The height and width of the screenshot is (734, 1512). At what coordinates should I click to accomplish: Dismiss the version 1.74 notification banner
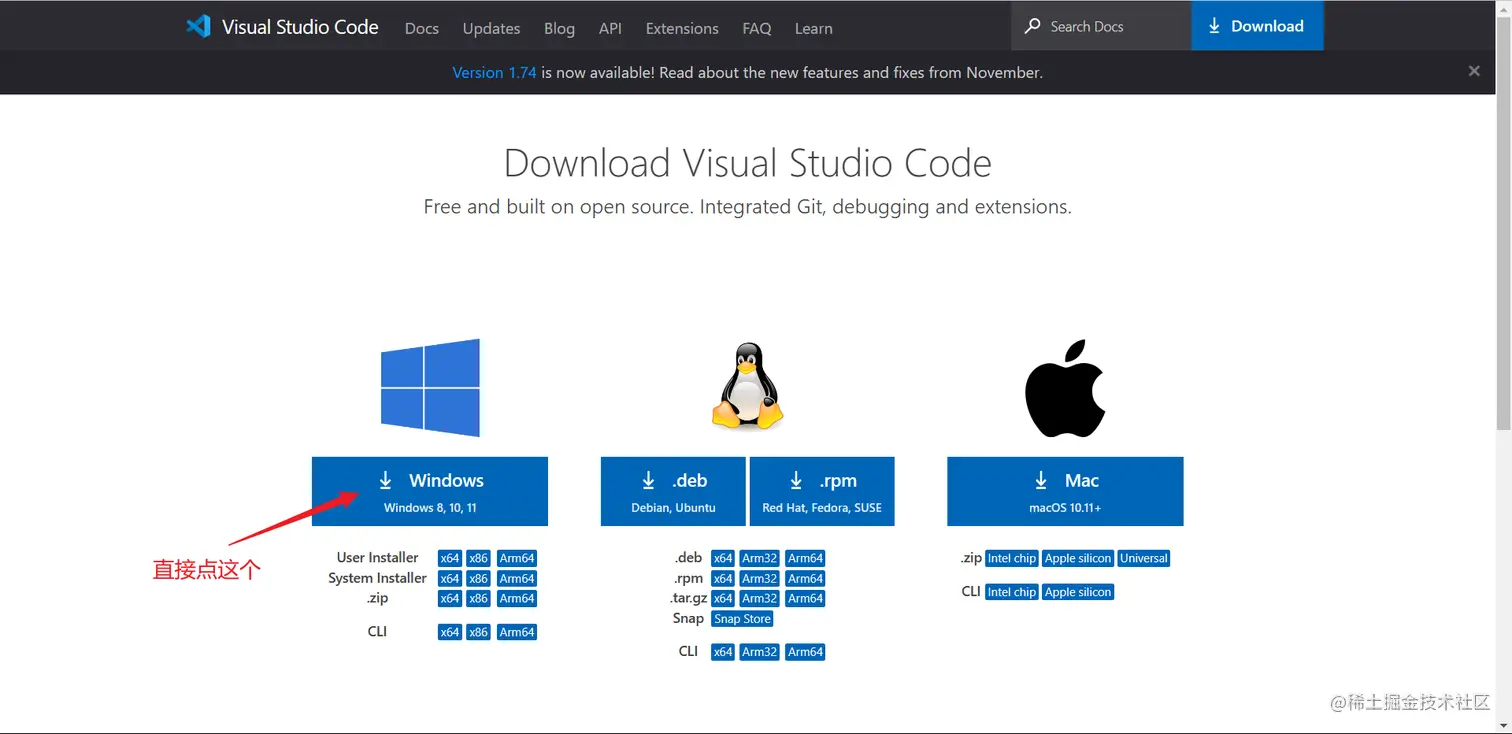[1474, 71]
